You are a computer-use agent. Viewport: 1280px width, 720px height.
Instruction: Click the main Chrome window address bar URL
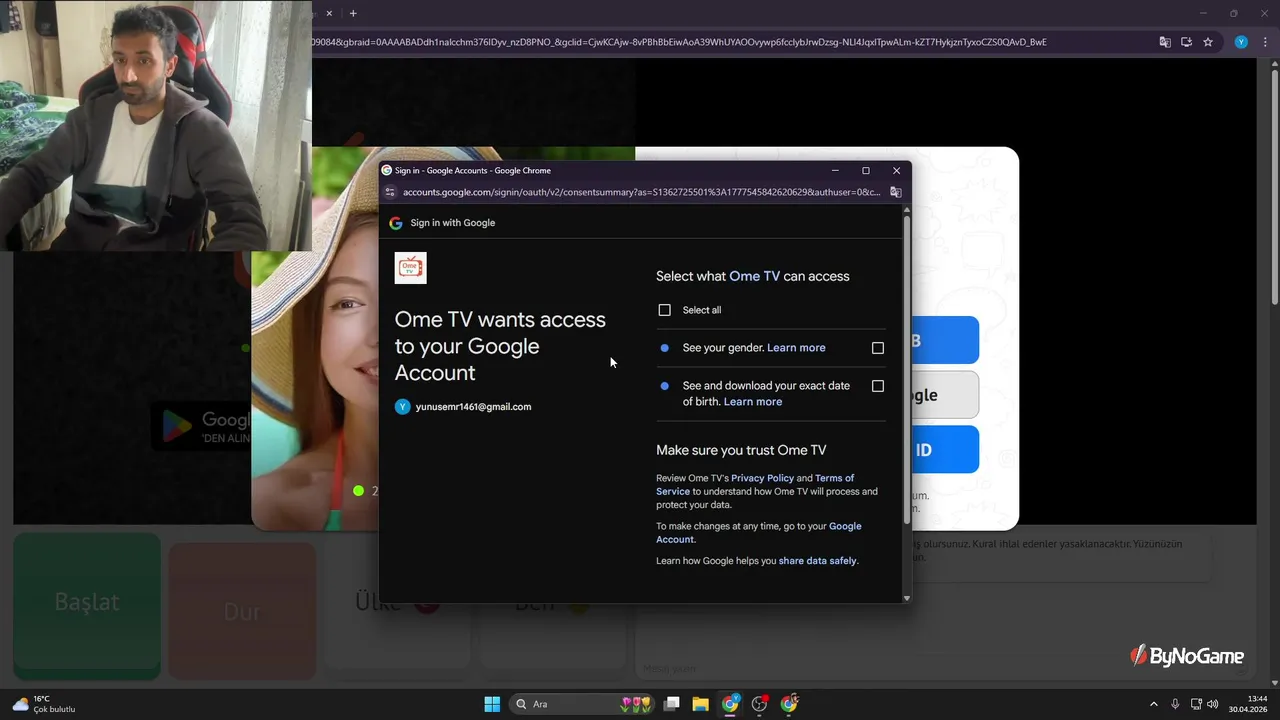pyautogui.click(x=679, y=42)
